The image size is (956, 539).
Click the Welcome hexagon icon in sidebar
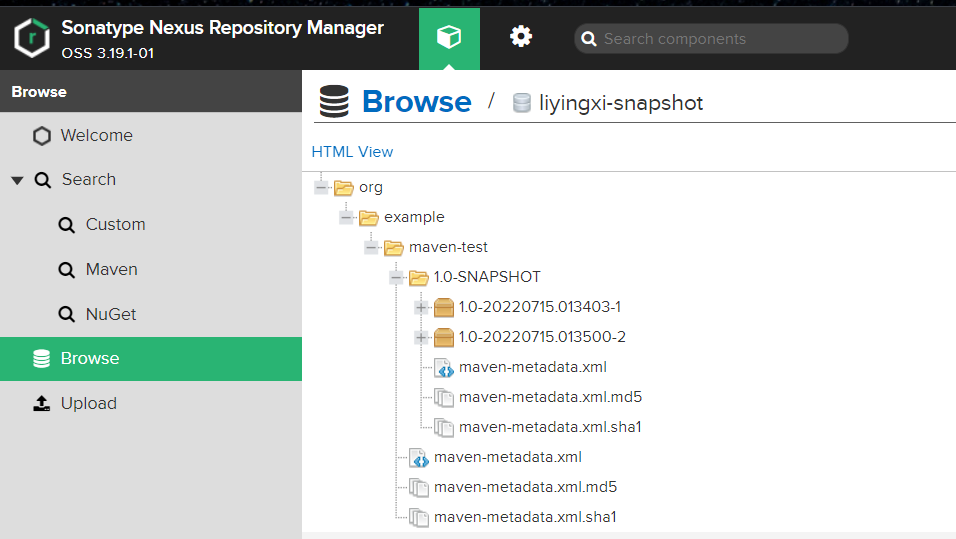tap(41, 135)
